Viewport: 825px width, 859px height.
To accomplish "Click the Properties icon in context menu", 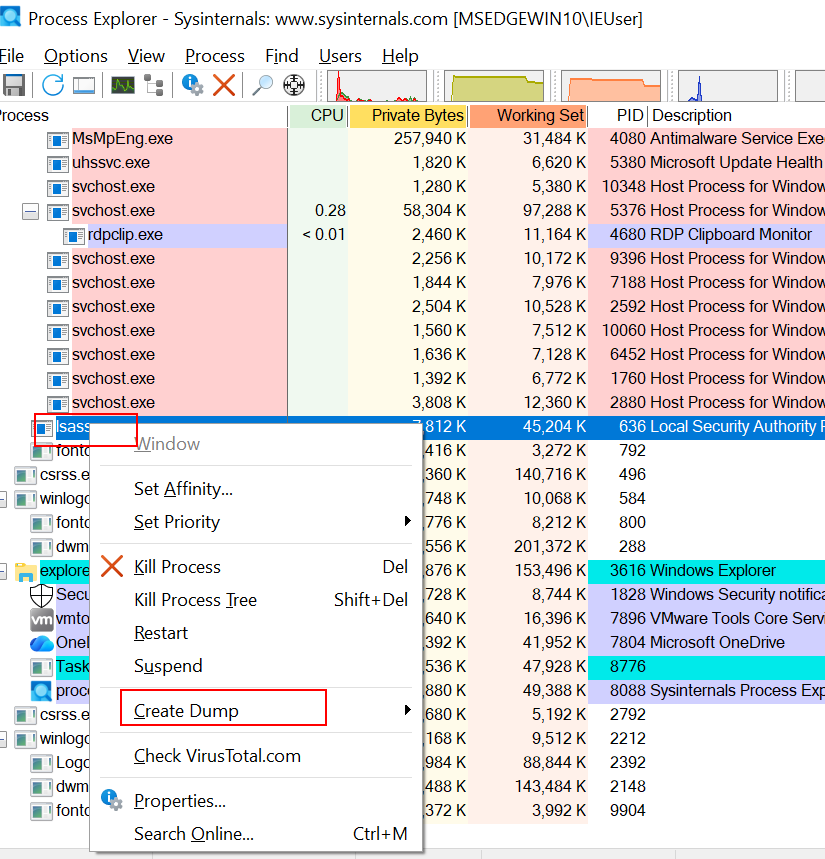I will pos(112,800).
